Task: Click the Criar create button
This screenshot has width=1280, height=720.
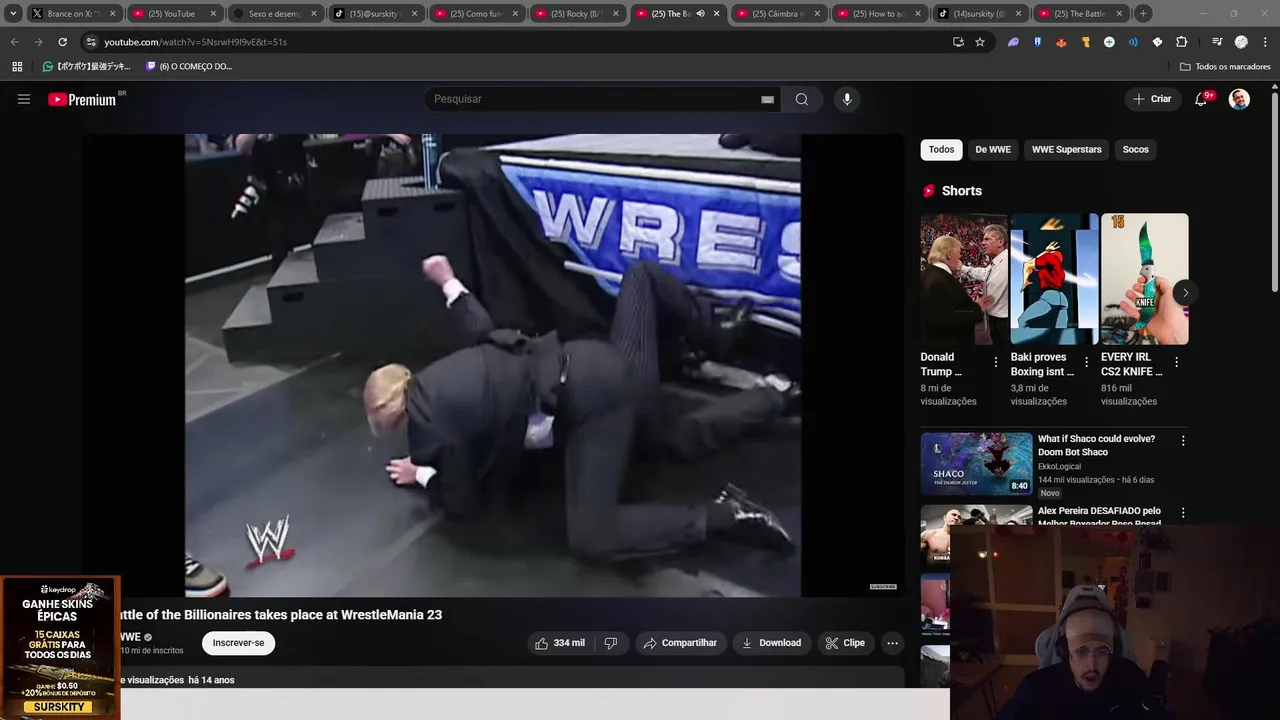Action: (x=1152, y=99)
